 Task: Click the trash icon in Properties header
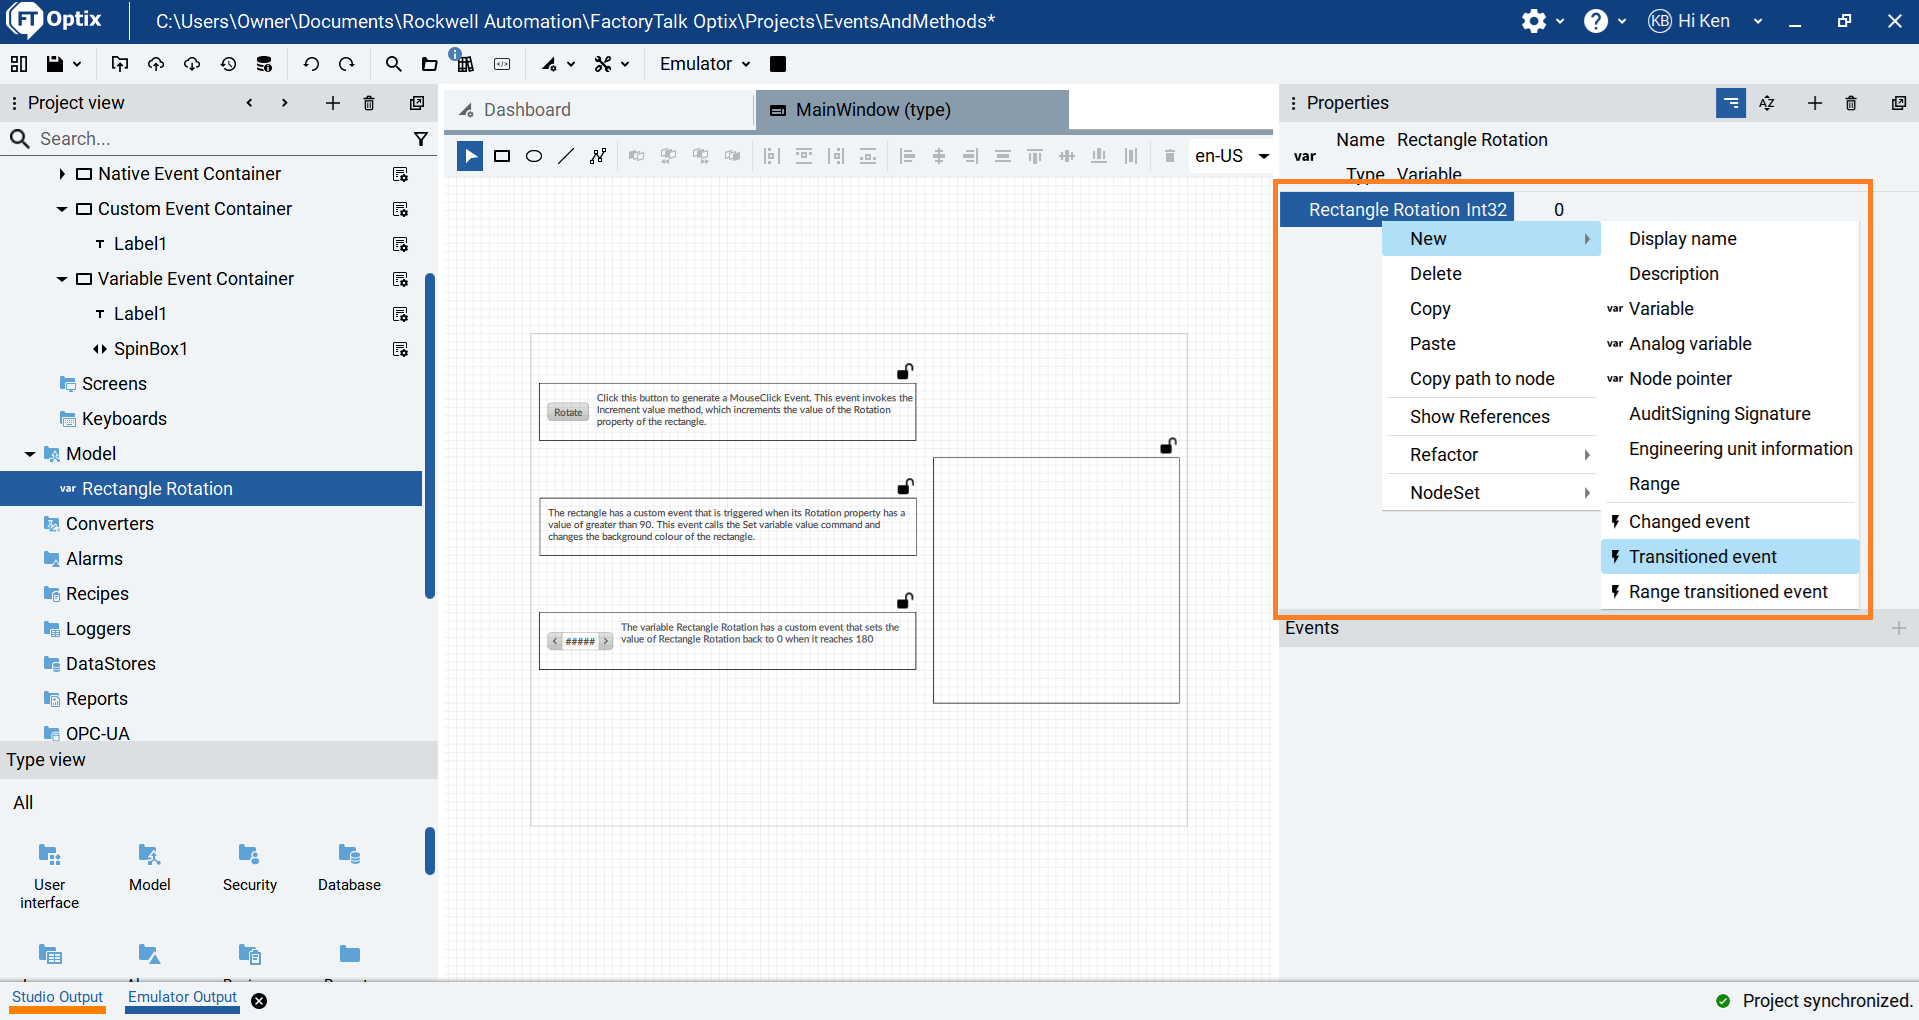click(1851, 103)
